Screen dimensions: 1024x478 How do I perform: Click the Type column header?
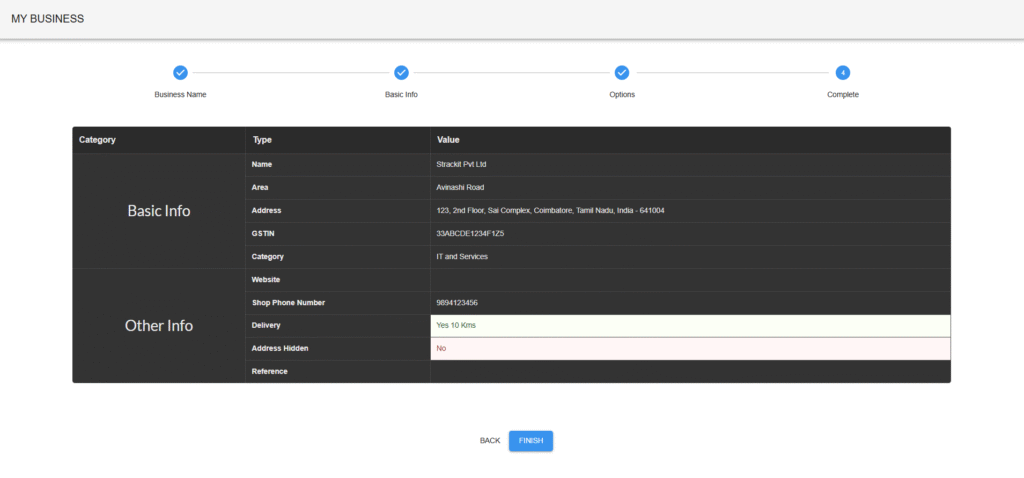263,140
